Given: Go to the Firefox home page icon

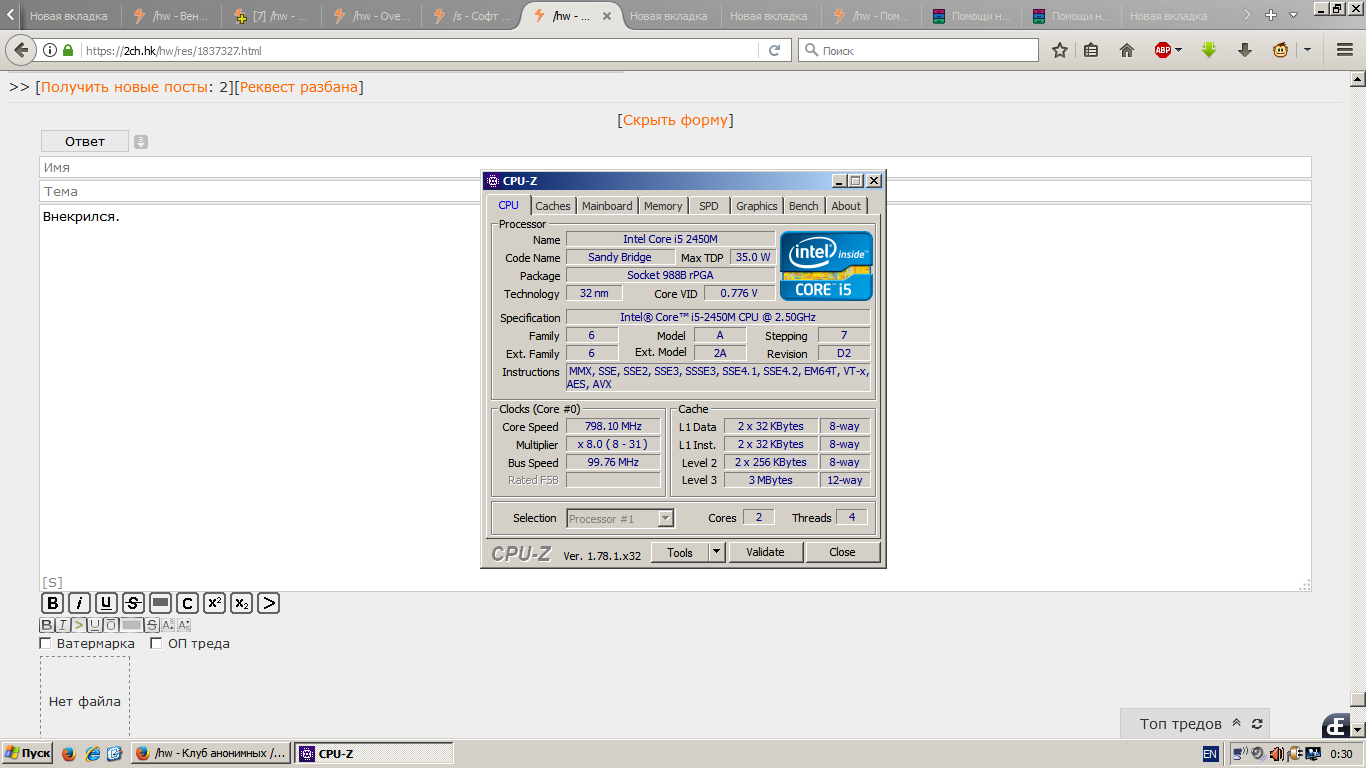Looking at the screenshot, I should click(x=1127, y=50).
